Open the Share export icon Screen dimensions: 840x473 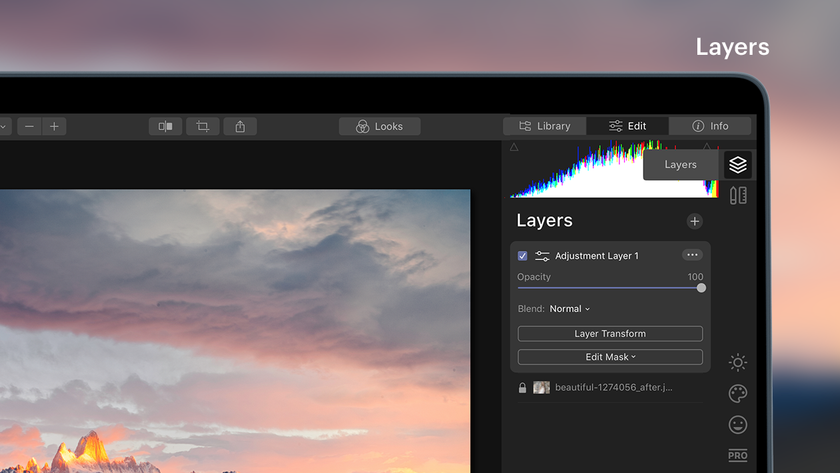click(240, 126)
